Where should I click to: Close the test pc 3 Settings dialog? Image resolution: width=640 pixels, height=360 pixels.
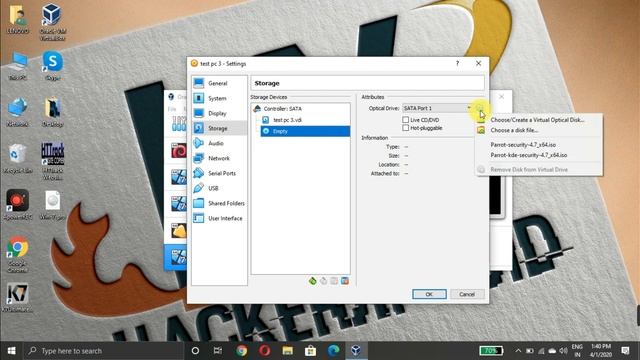tap(478, 64)
